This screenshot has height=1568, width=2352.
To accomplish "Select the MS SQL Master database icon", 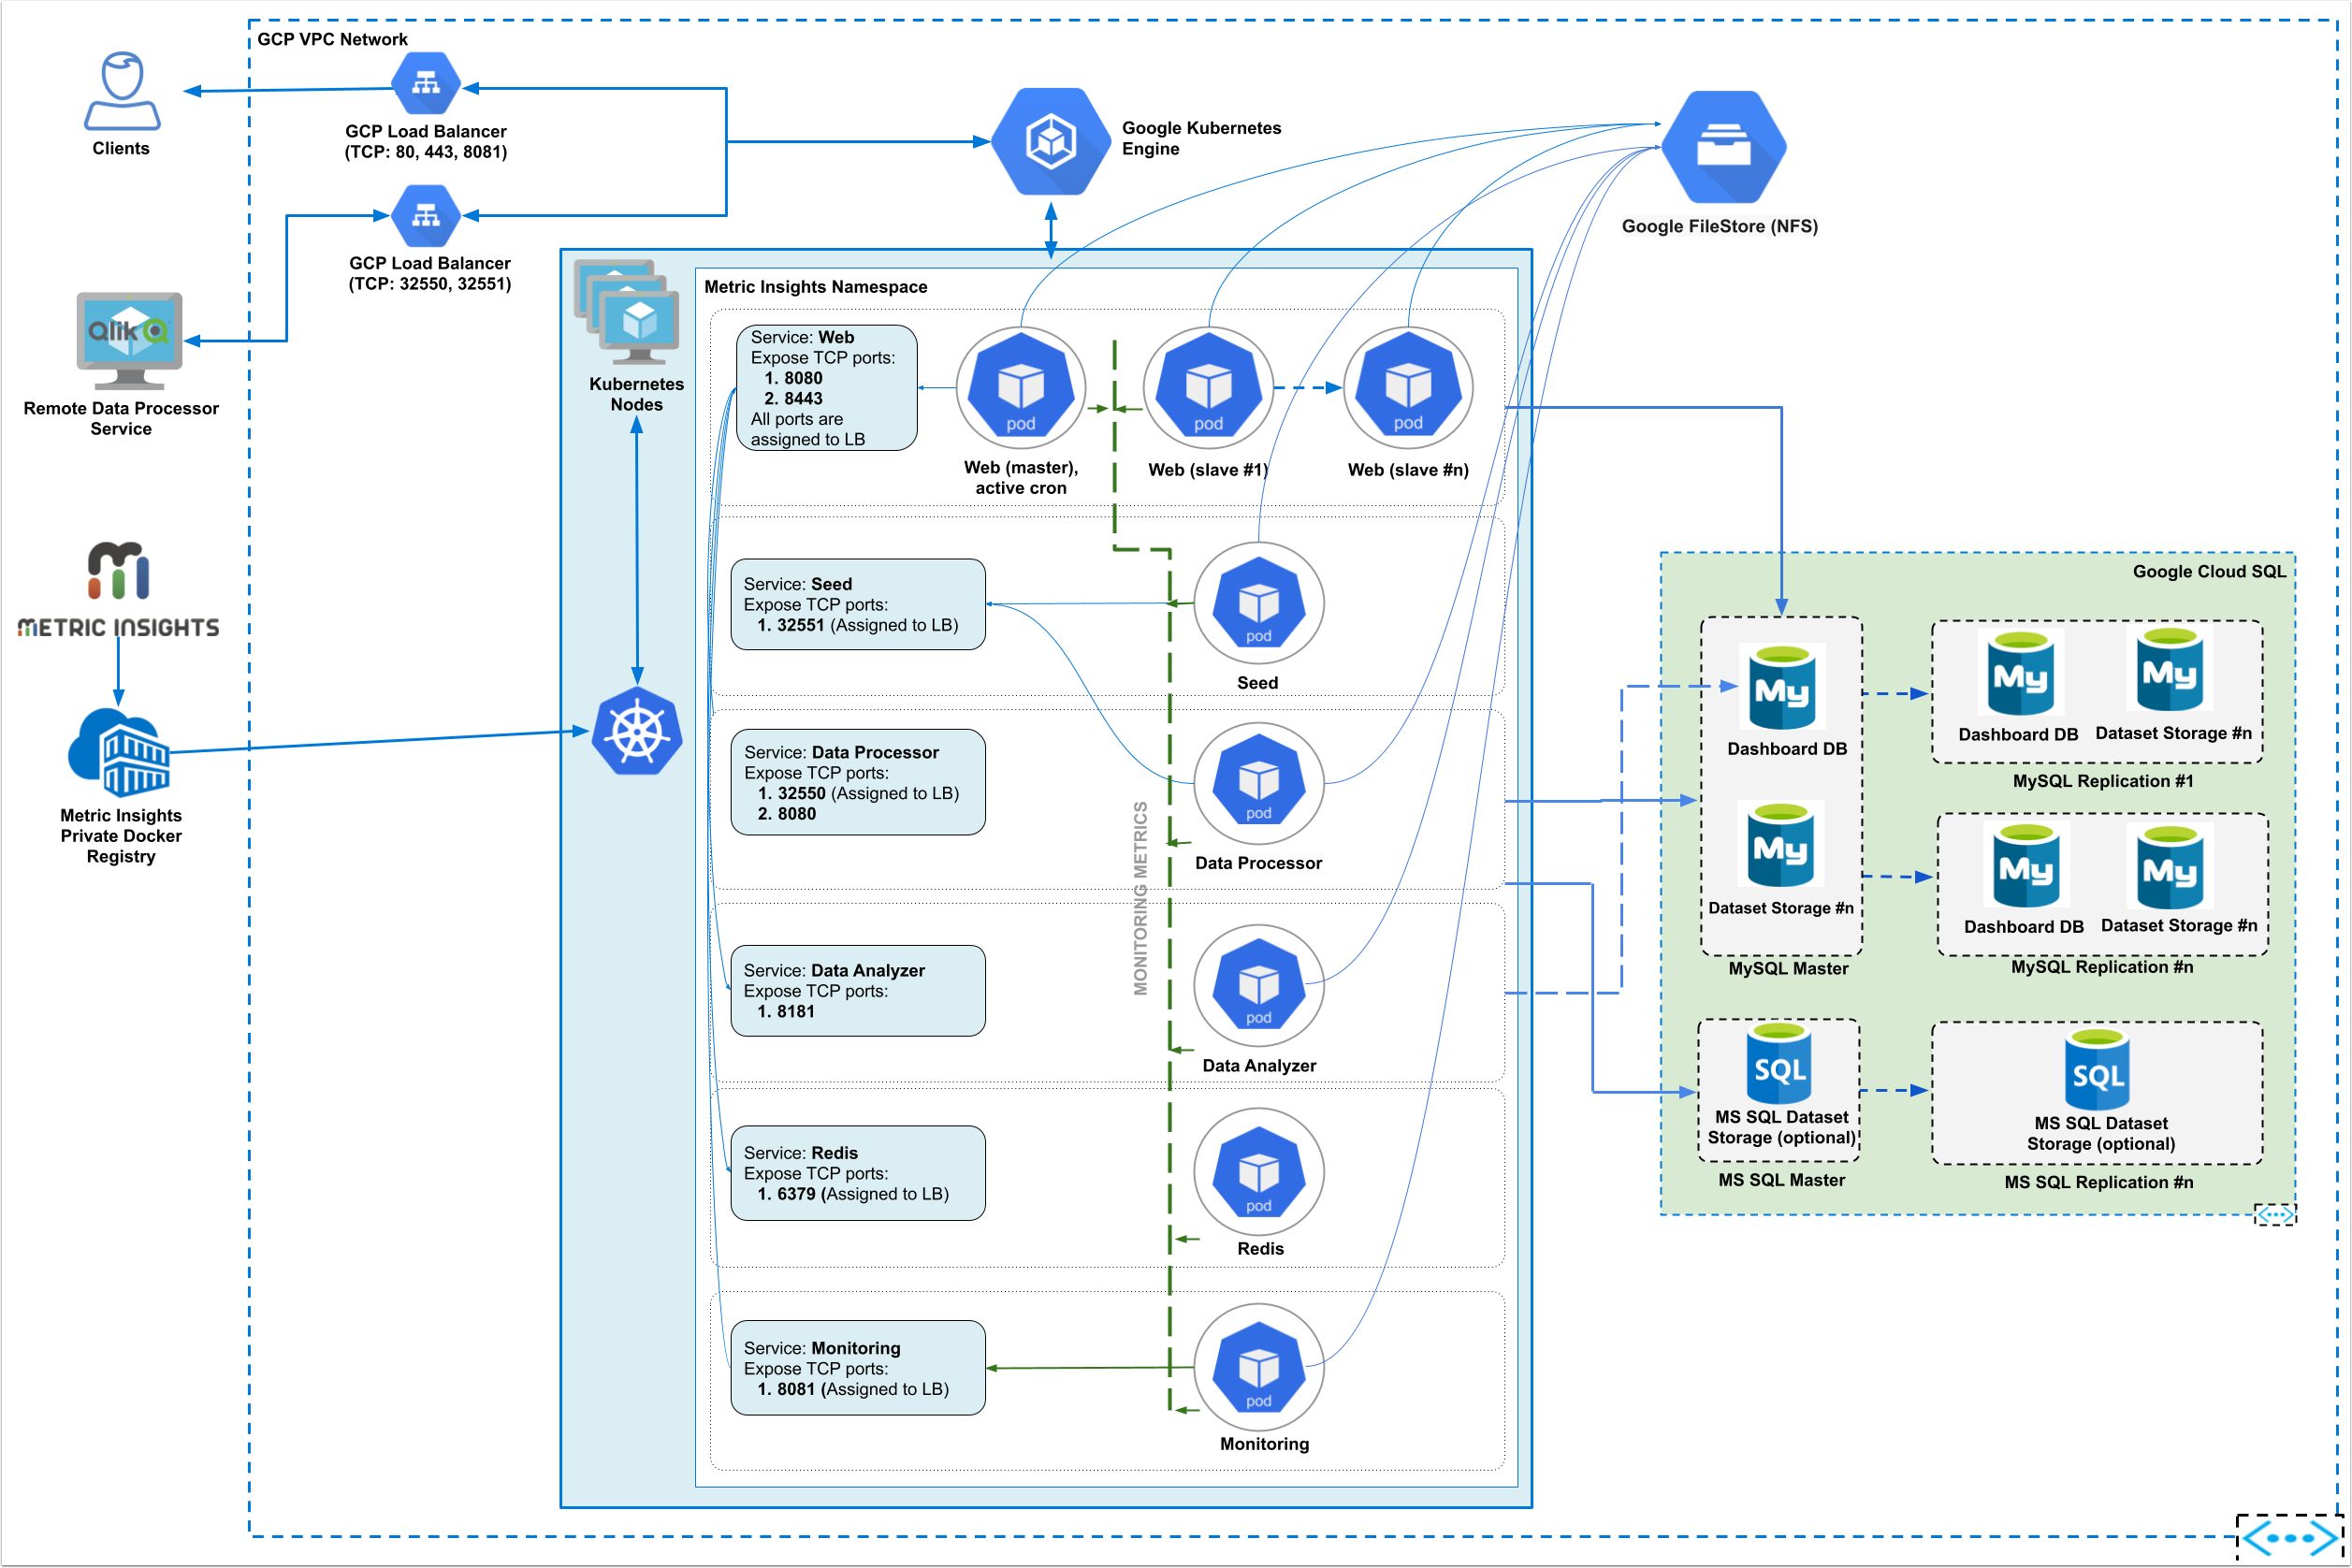I will pos(1780,1064).
